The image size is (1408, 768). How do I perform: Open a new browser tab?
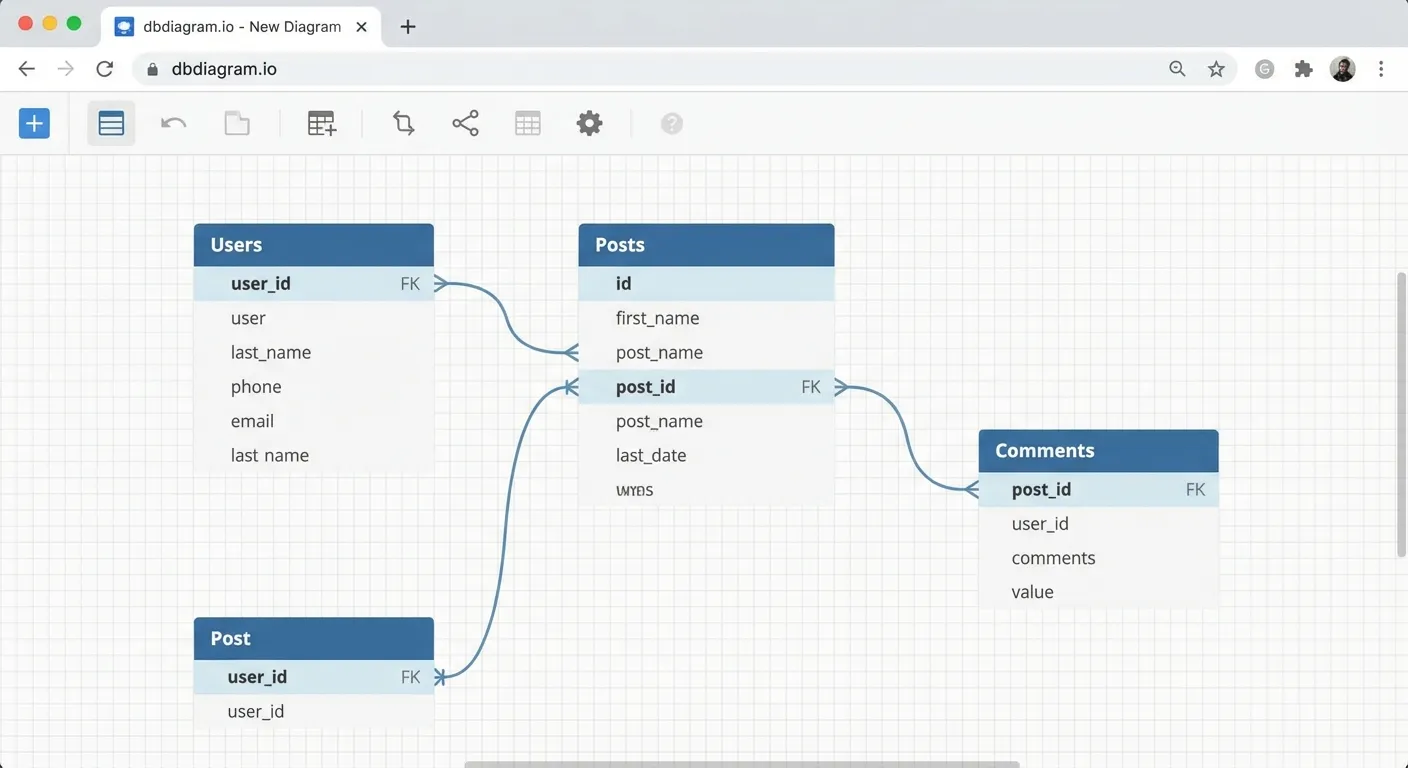coord(408,27)
